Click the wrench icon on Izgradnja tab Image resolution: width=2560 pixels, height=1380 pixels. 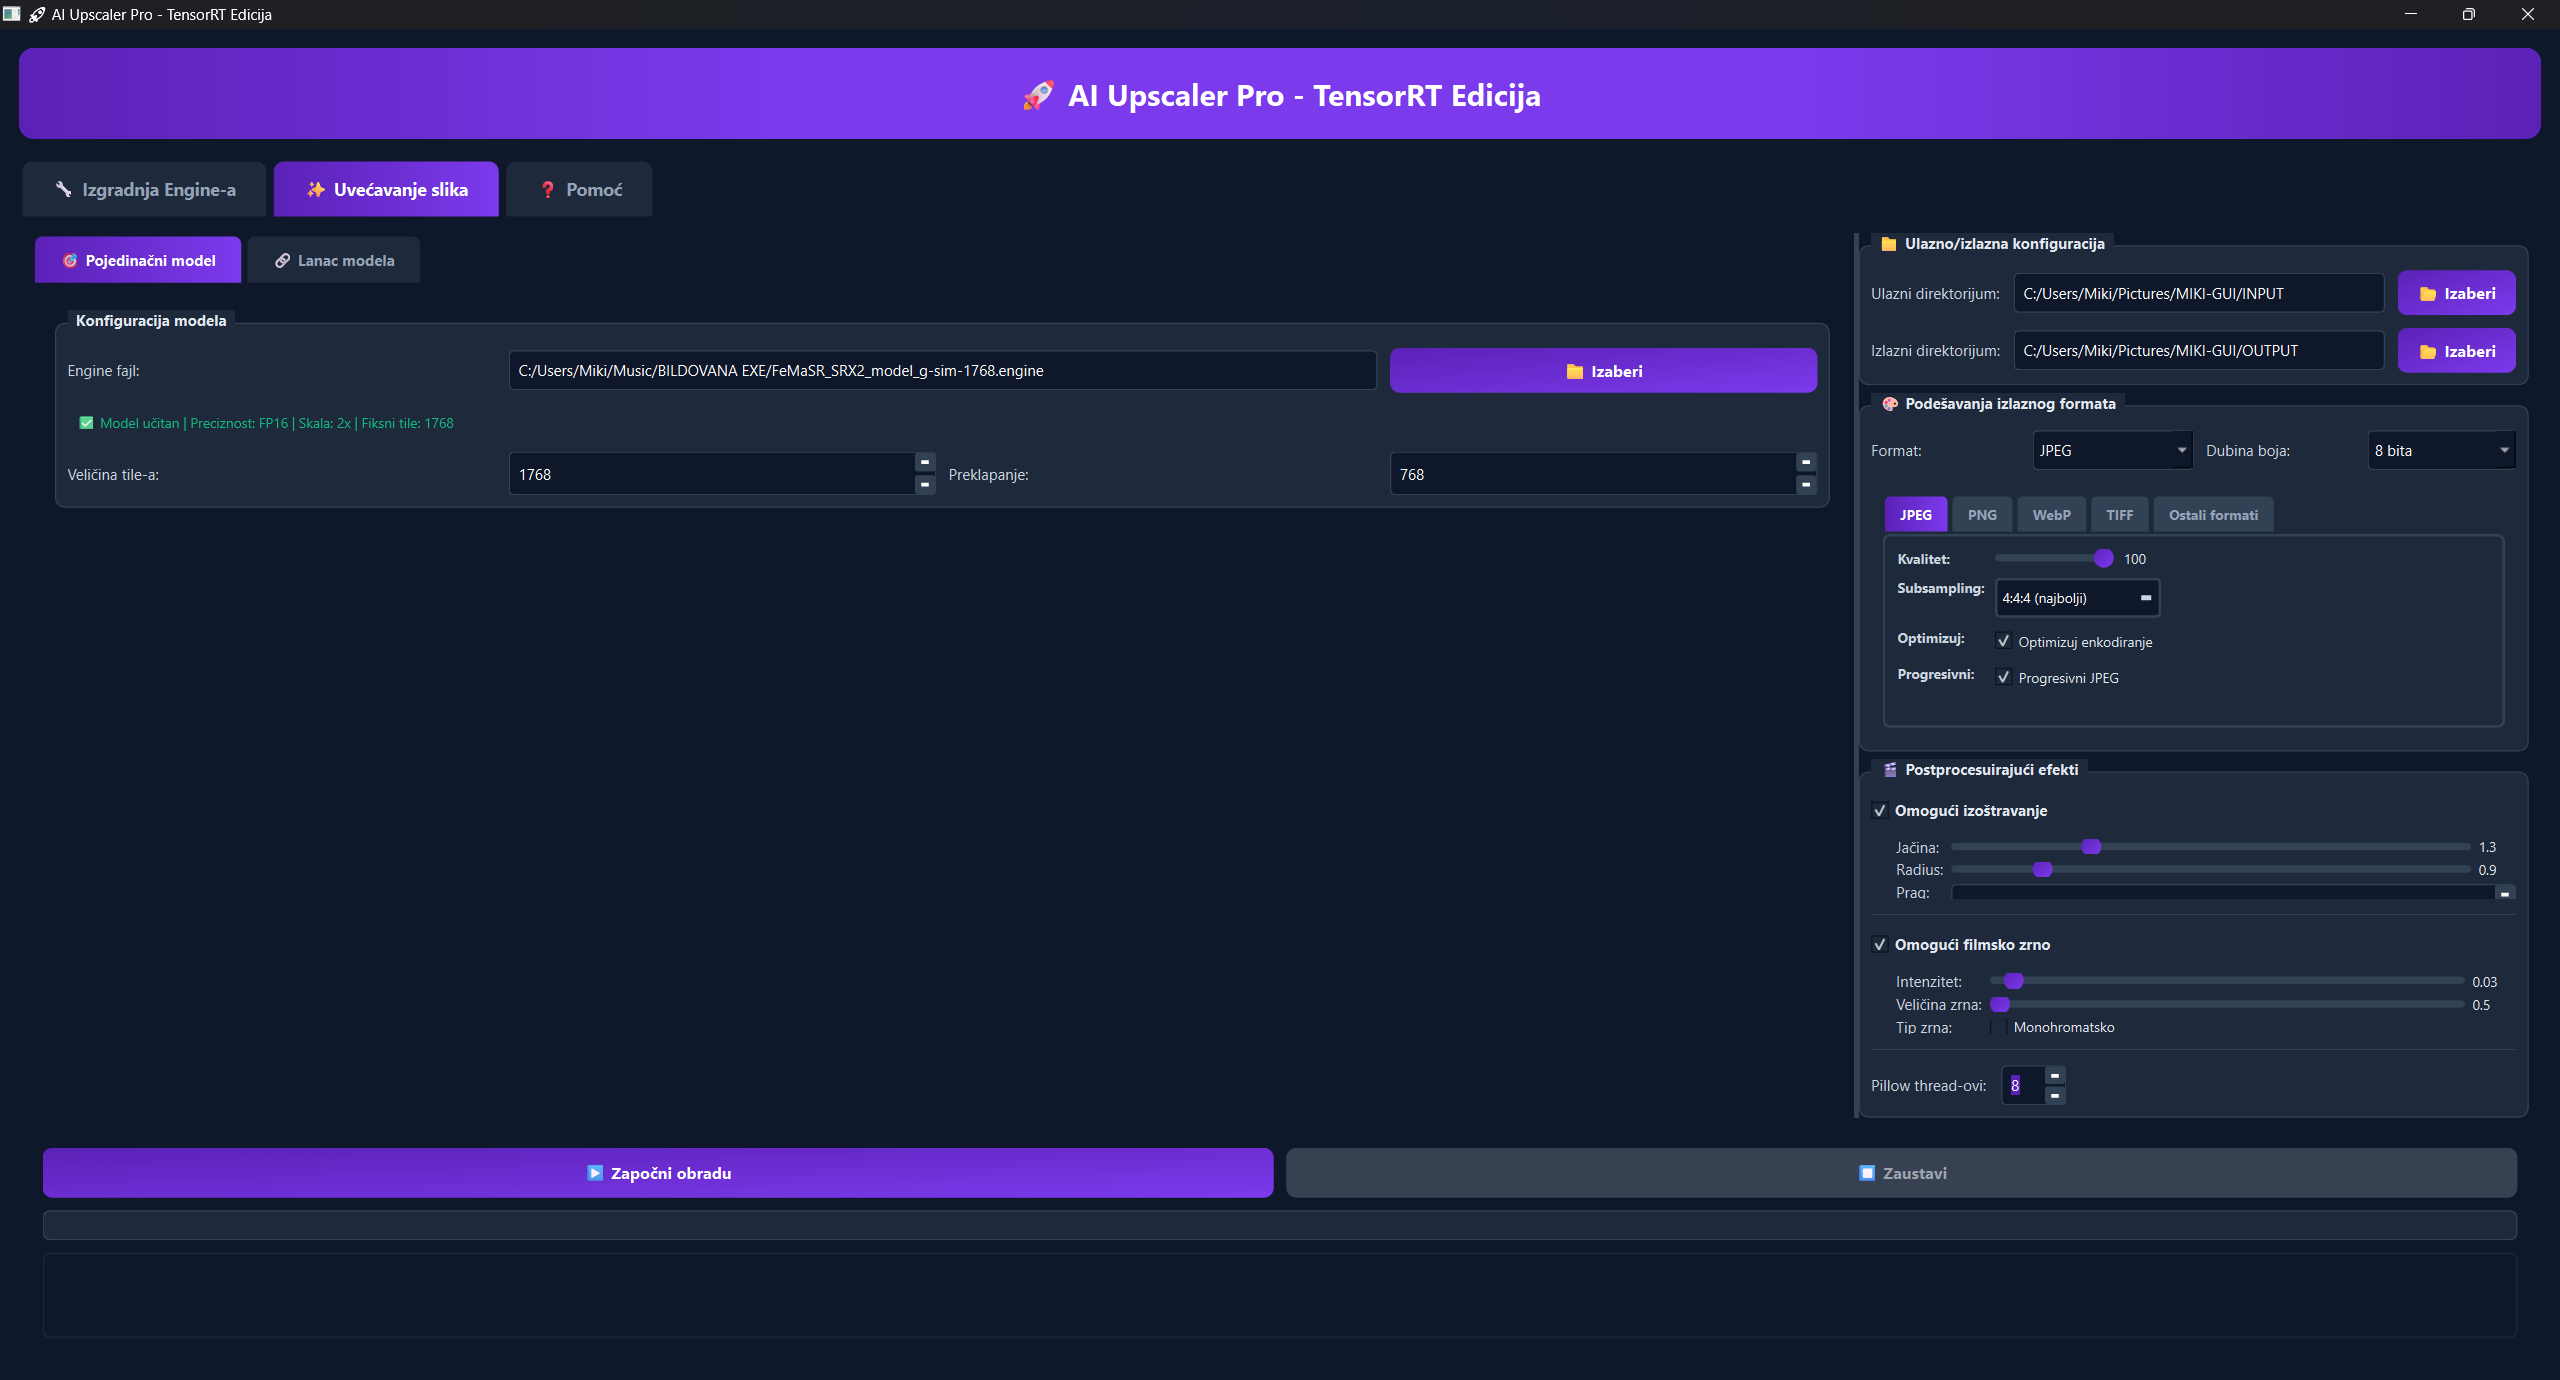point(64,189)
